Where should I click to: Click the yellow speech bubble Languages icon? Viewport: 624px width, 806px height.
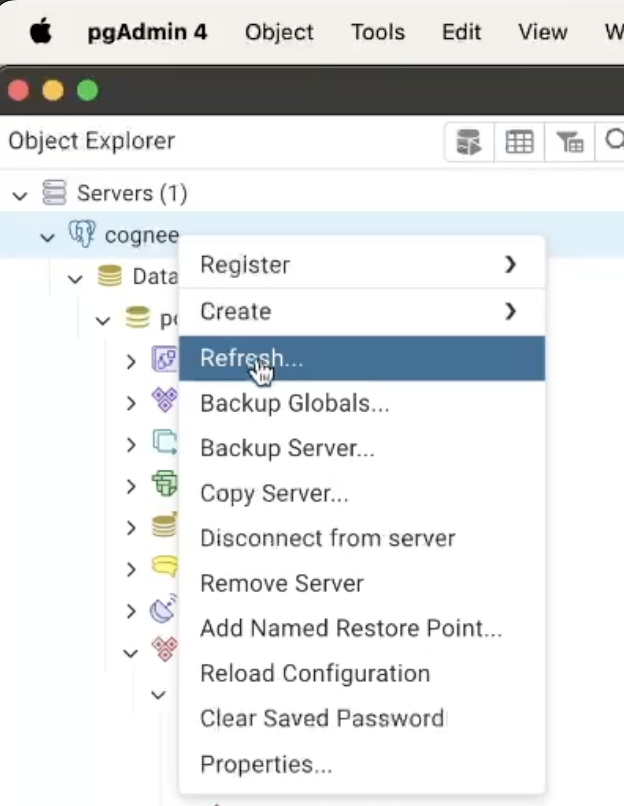coord(165,566)
